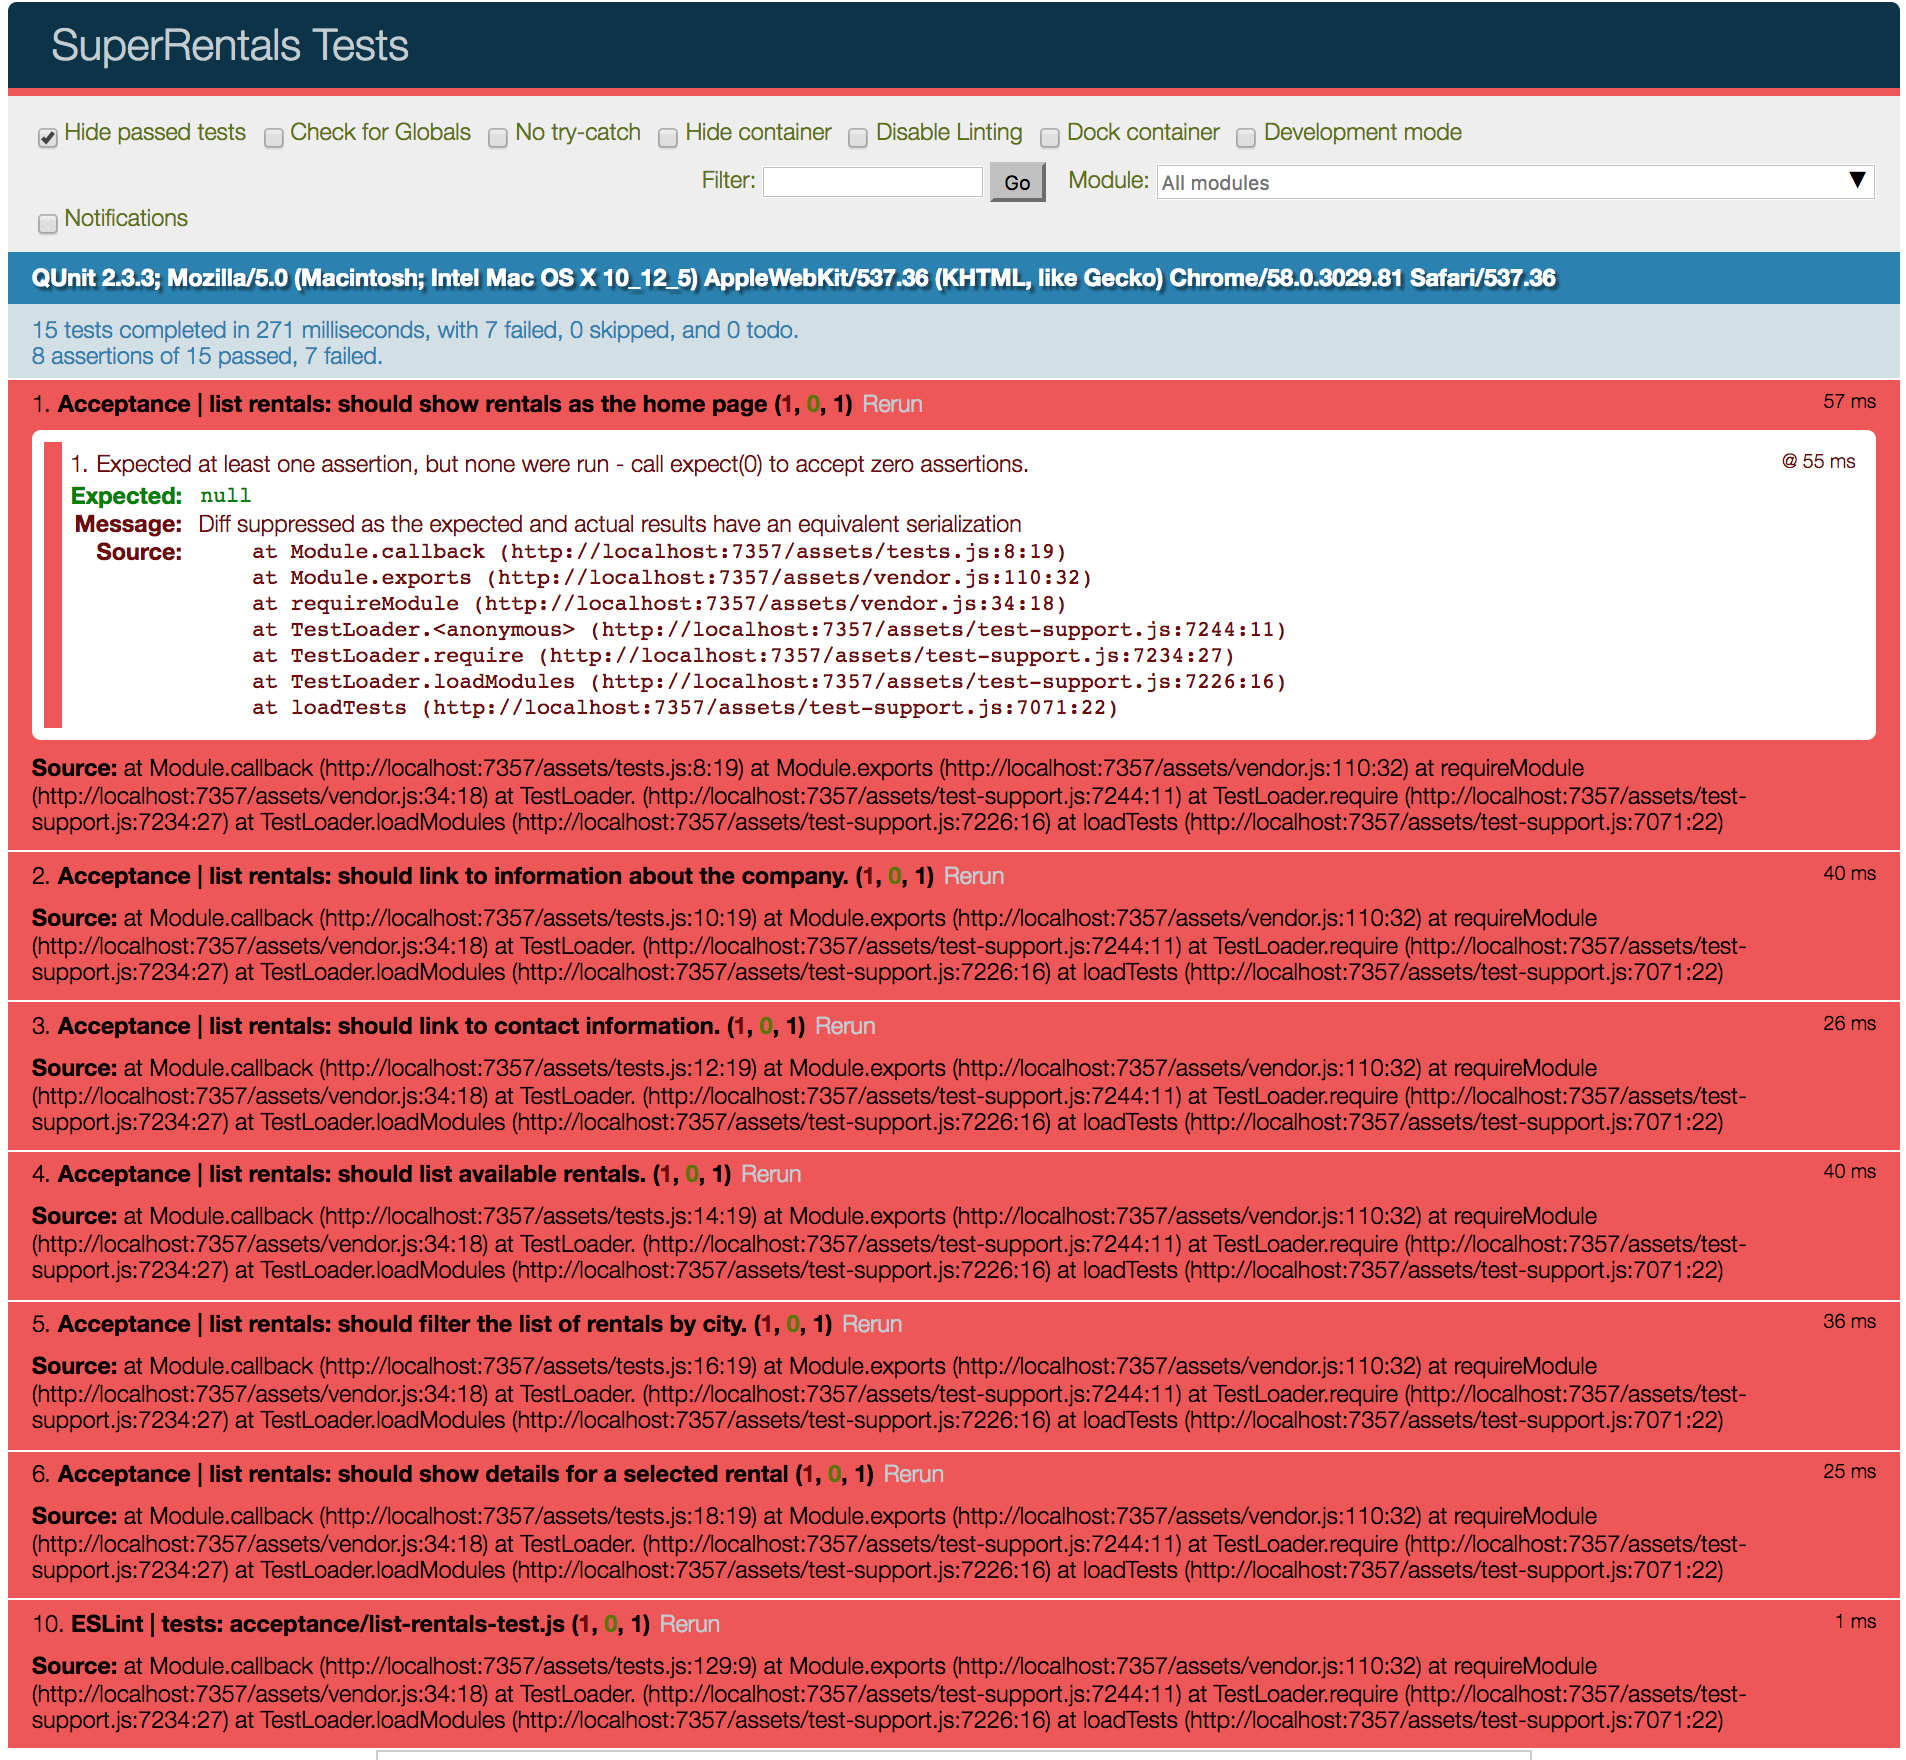The image size is (1906, 1760).
Task: Rerun the 'should link to contact information' test
Action: [x=845, y=1025]
